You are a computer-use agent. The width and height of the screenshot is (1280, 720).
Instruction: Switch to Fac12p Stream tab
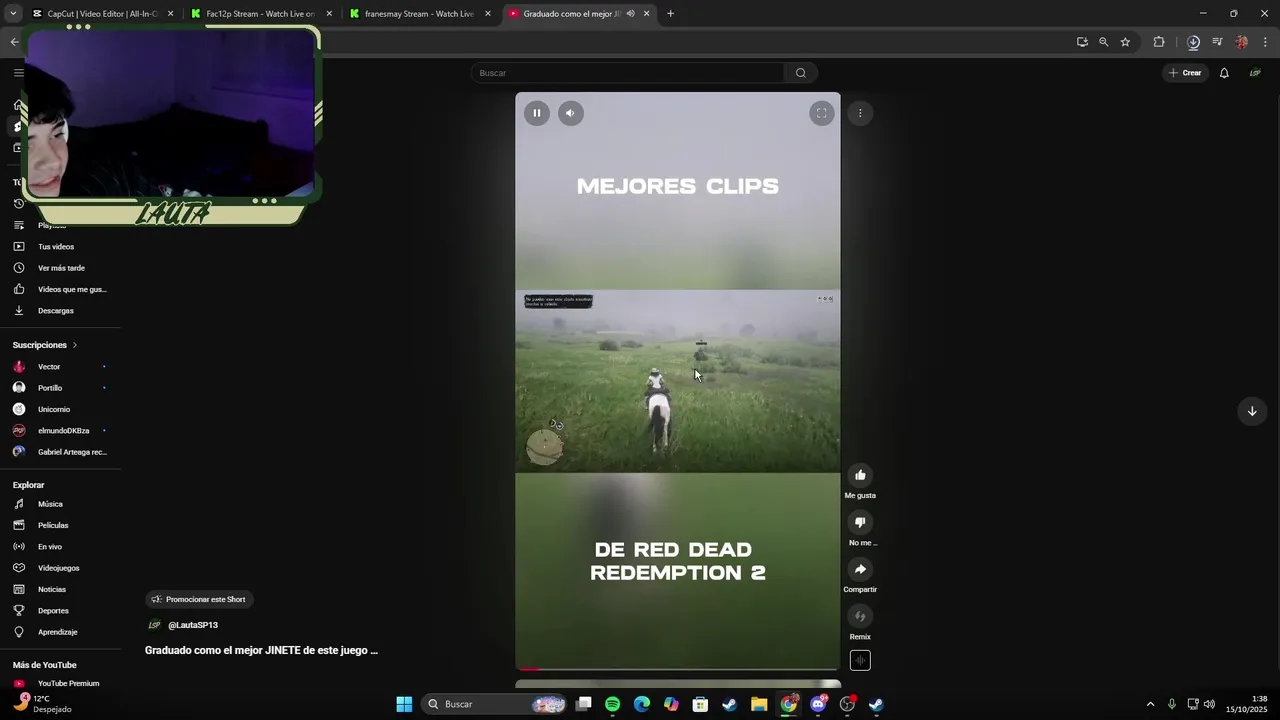[260, 14]
